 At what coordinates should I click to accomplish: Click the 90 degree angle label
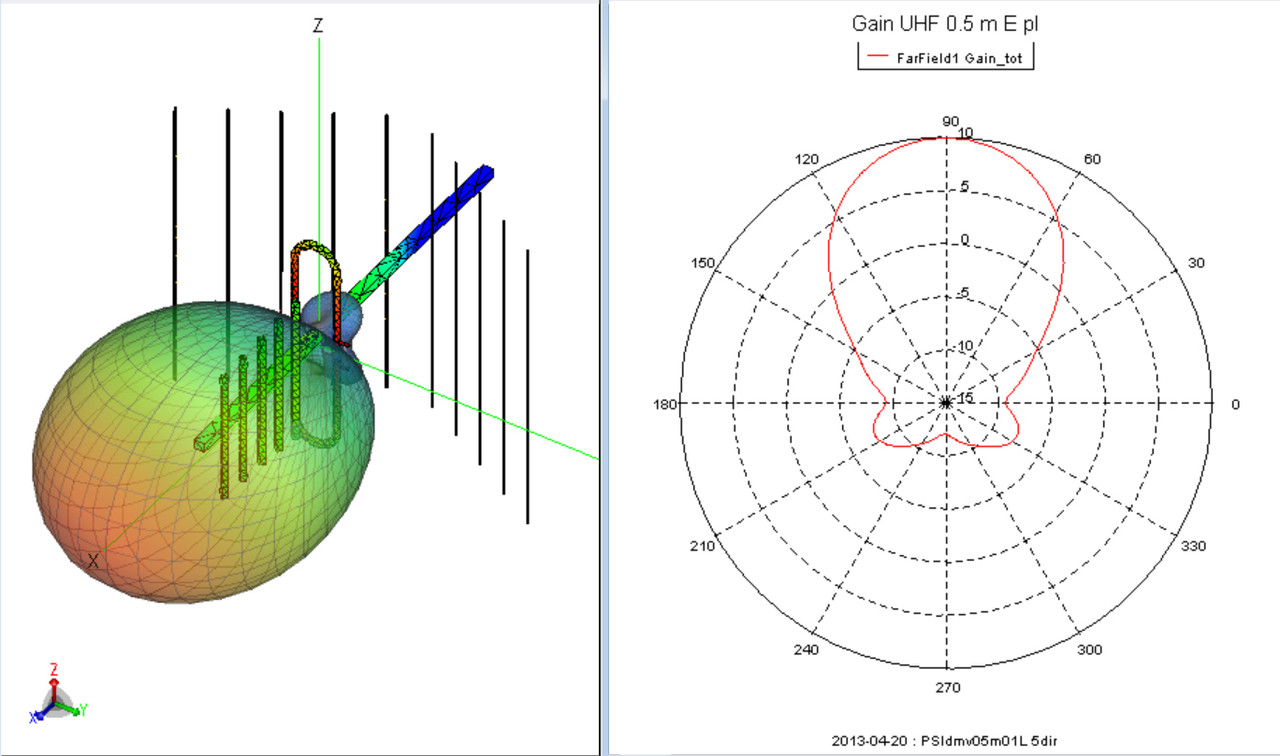click(x=950, y=122)
